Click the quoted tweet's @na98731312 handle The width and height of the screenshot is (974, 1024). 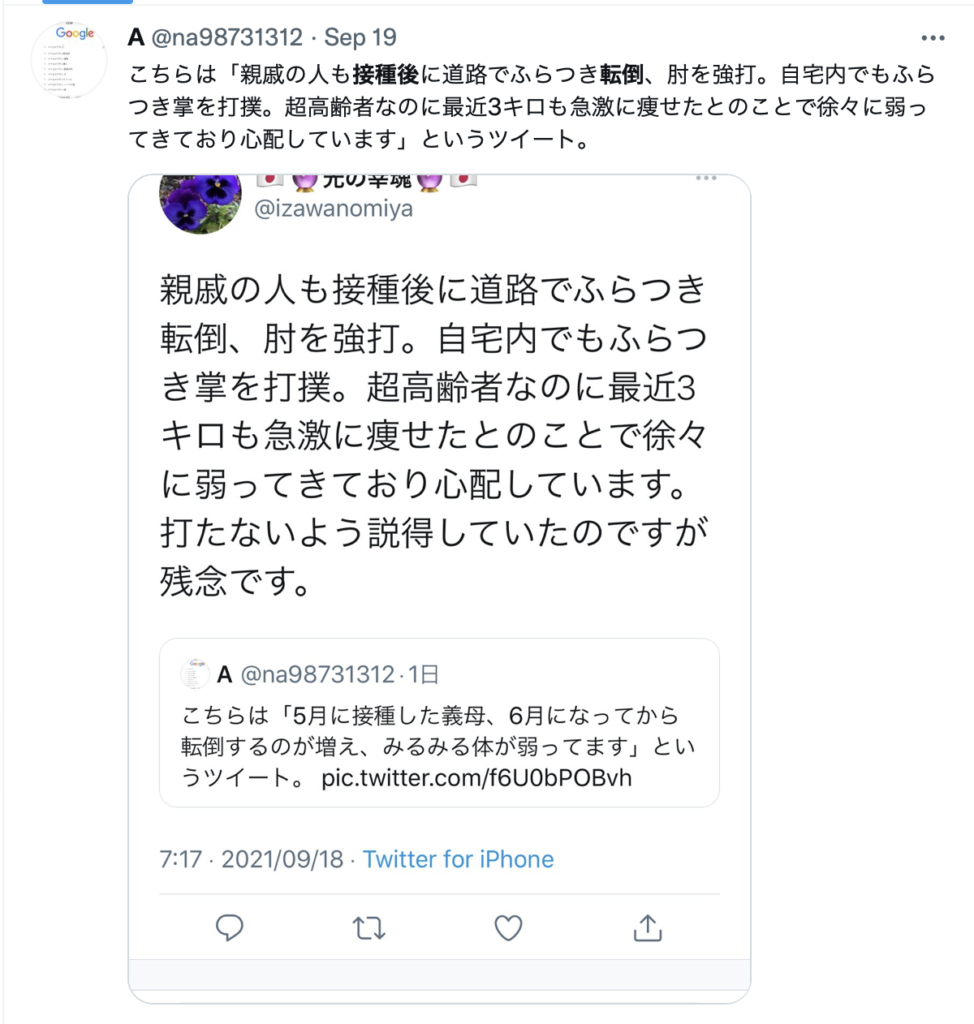(x=317, y=674)
